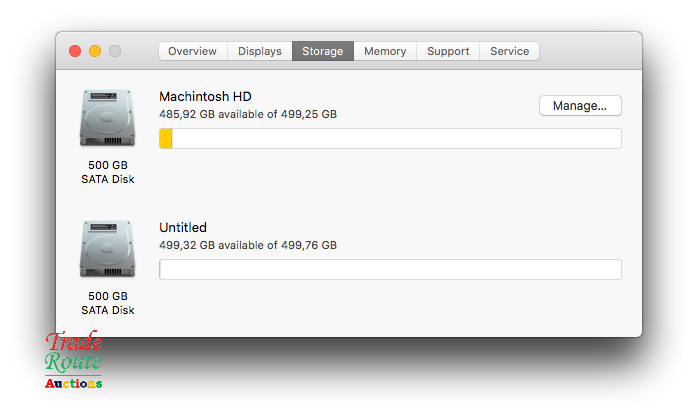Click the Machintosh HD disk icon
This screenshot has width=698, height=417.
point(107,118)
